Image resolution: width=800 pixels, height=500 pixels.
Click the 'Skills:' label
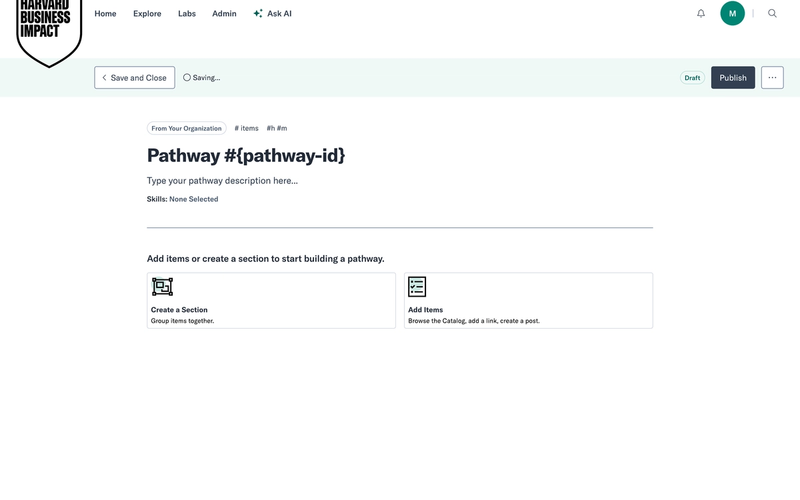tap(157, 199)
